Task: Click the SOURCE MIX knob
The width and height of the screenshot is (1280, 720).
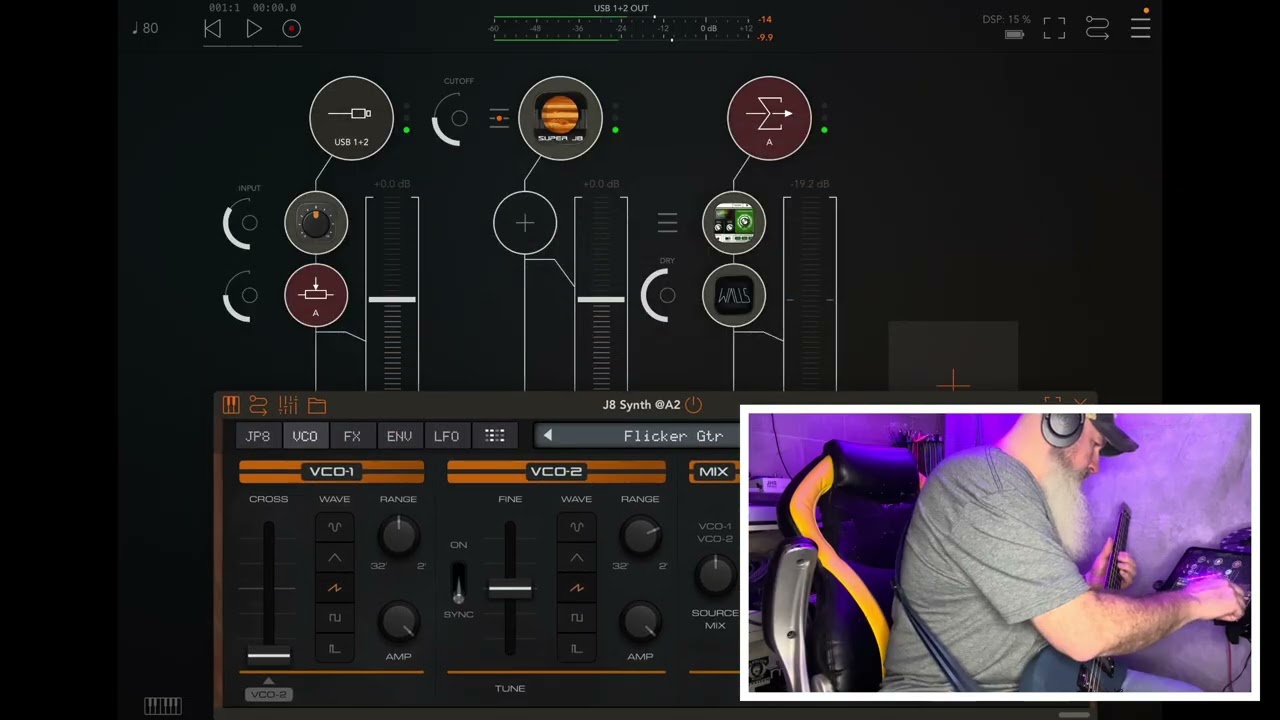Action: [x=715, y=574]
